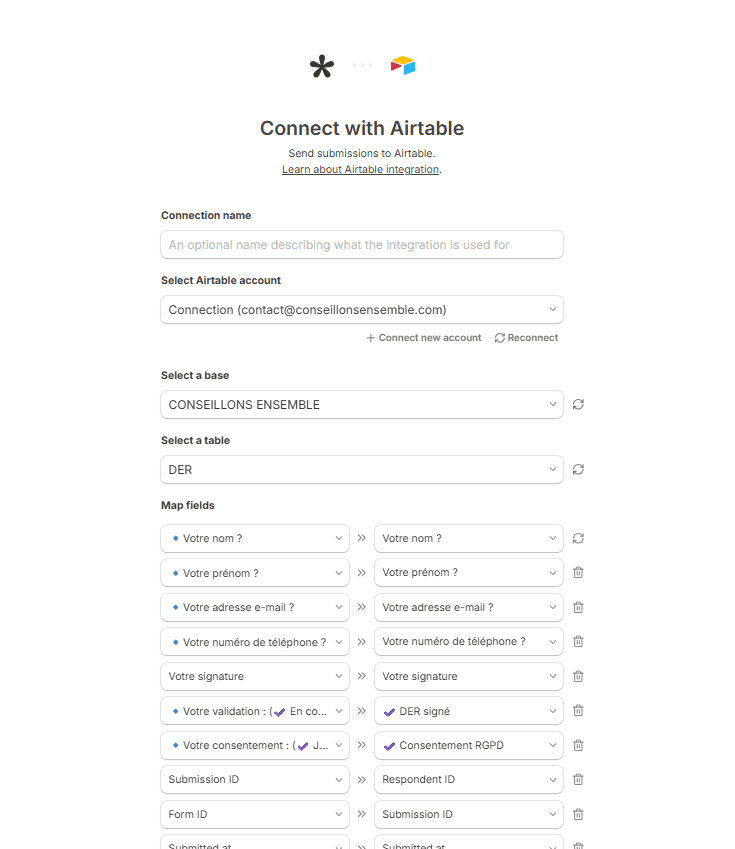
Task: Refresh the base list icon
Action: pos(578,405)
